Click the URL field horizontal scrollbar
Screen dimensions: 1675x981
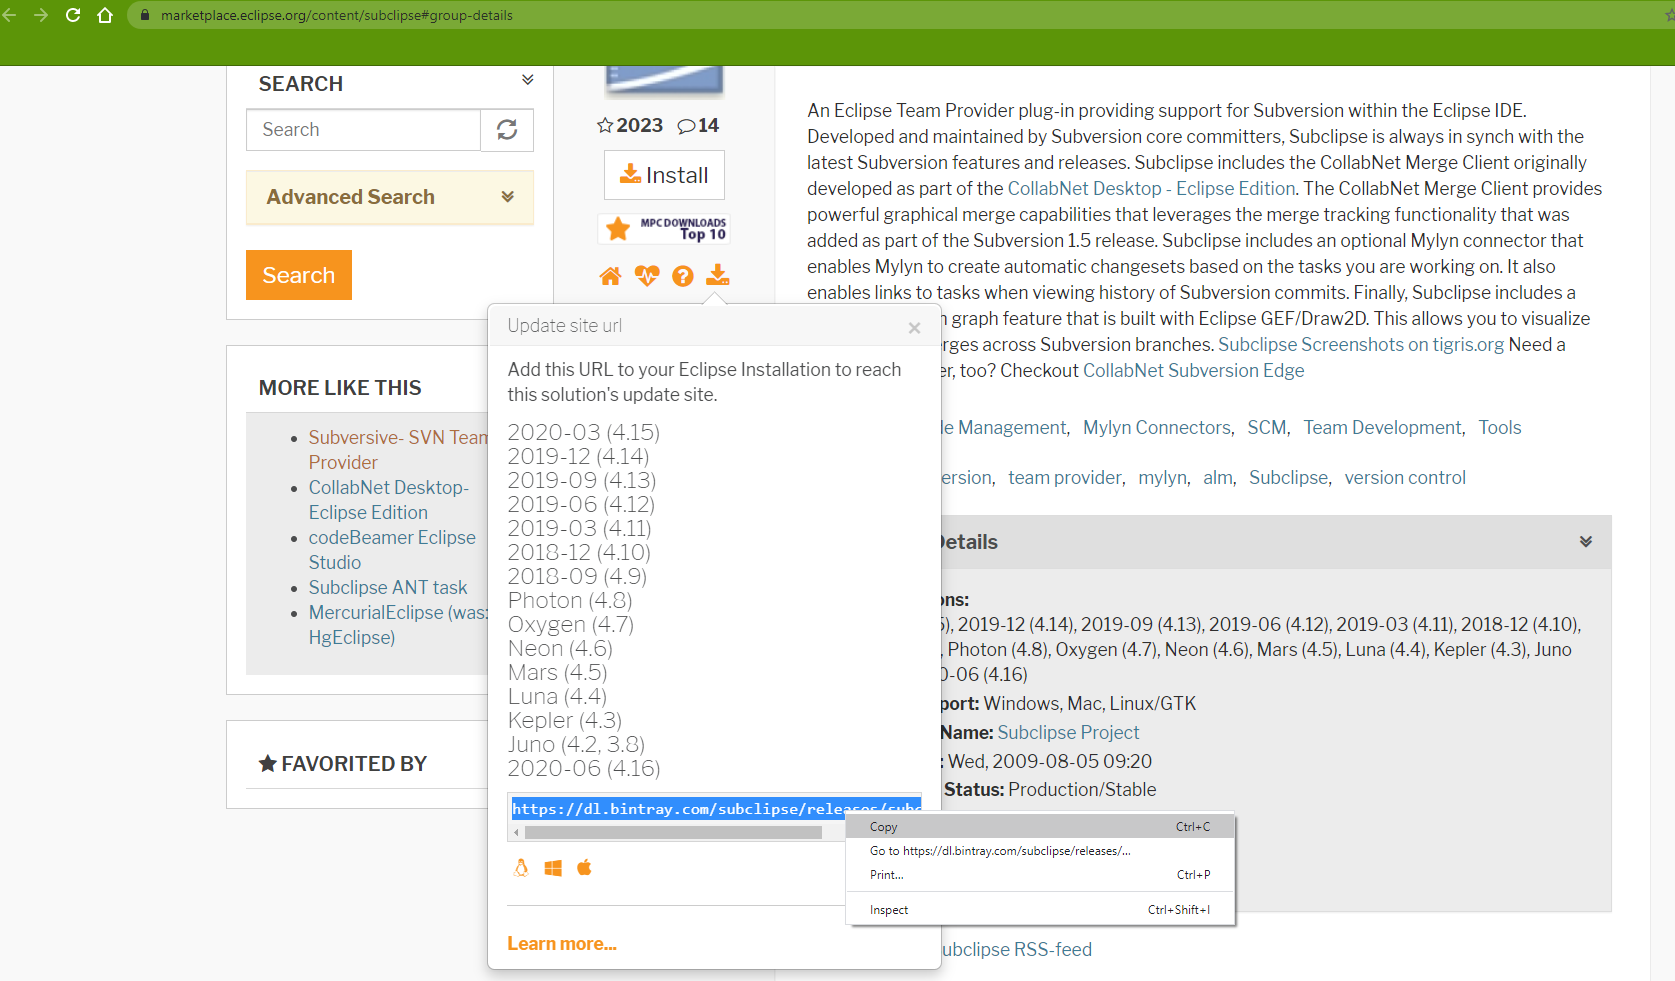674,832
